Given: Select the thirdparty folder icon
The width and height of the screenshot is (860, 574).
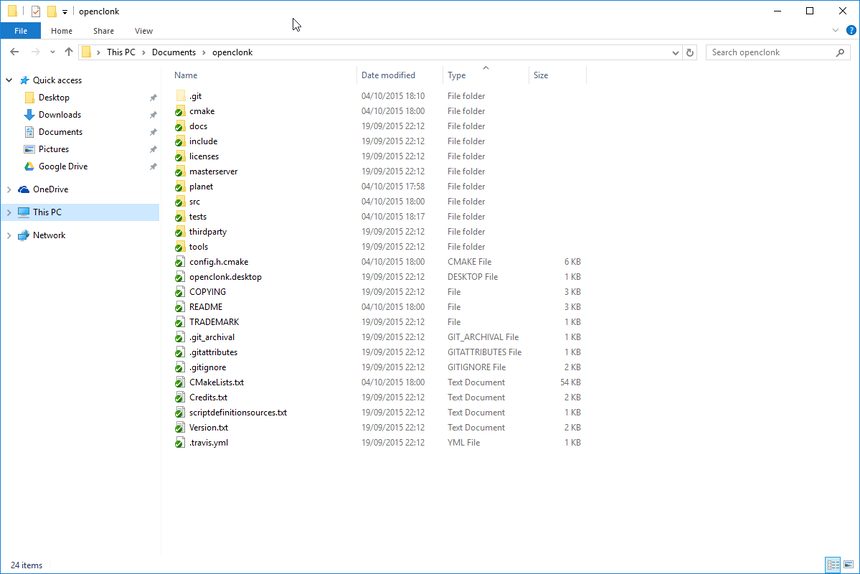Looking at the screenshot, I should tap(179, 232).
